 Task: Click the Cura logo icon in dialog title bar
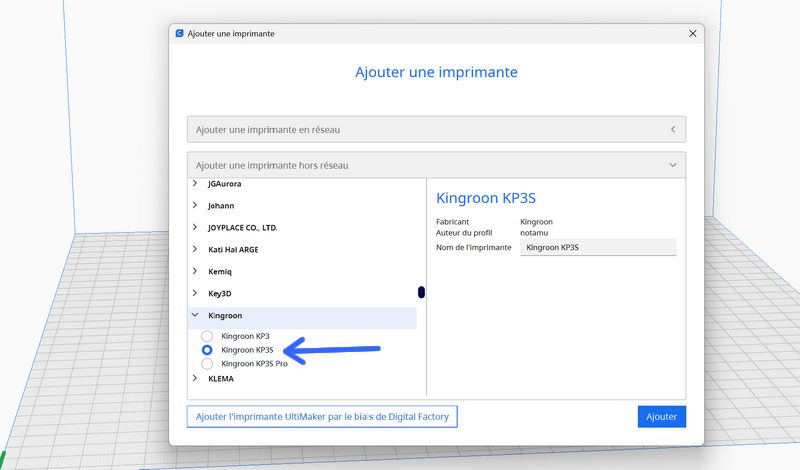[180, 33]
